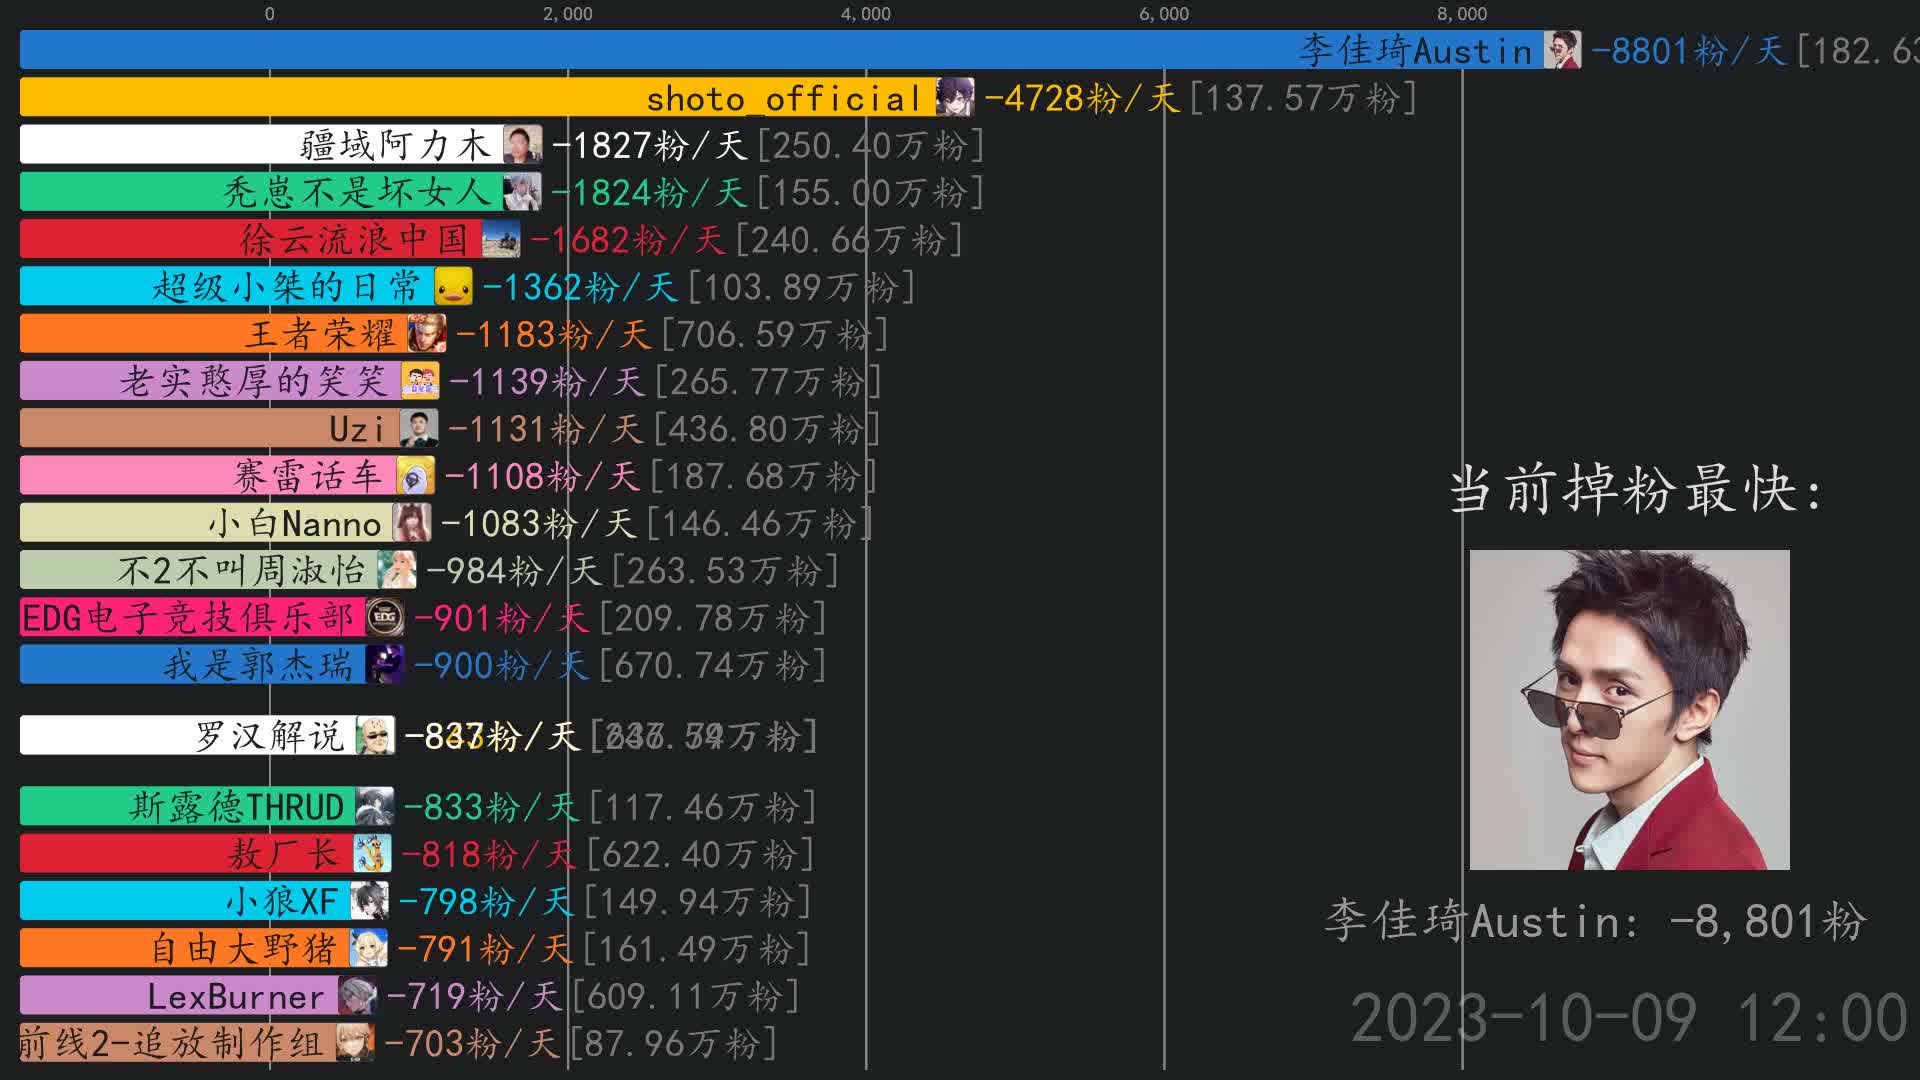Click the 6,000 axis tick label
Viewport: 1920px width, 1080px height.
(x=1164, y=14)
